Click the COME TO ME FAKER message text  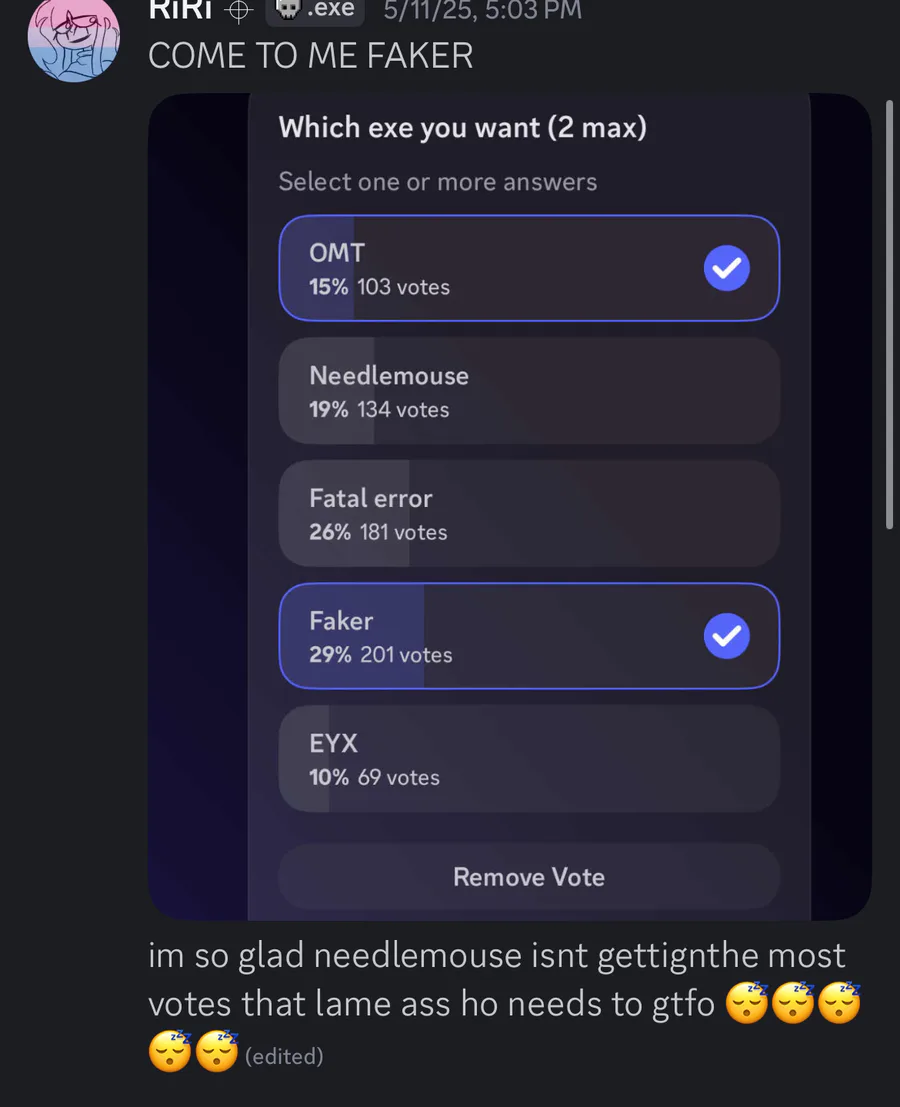[x=311, y=56]
